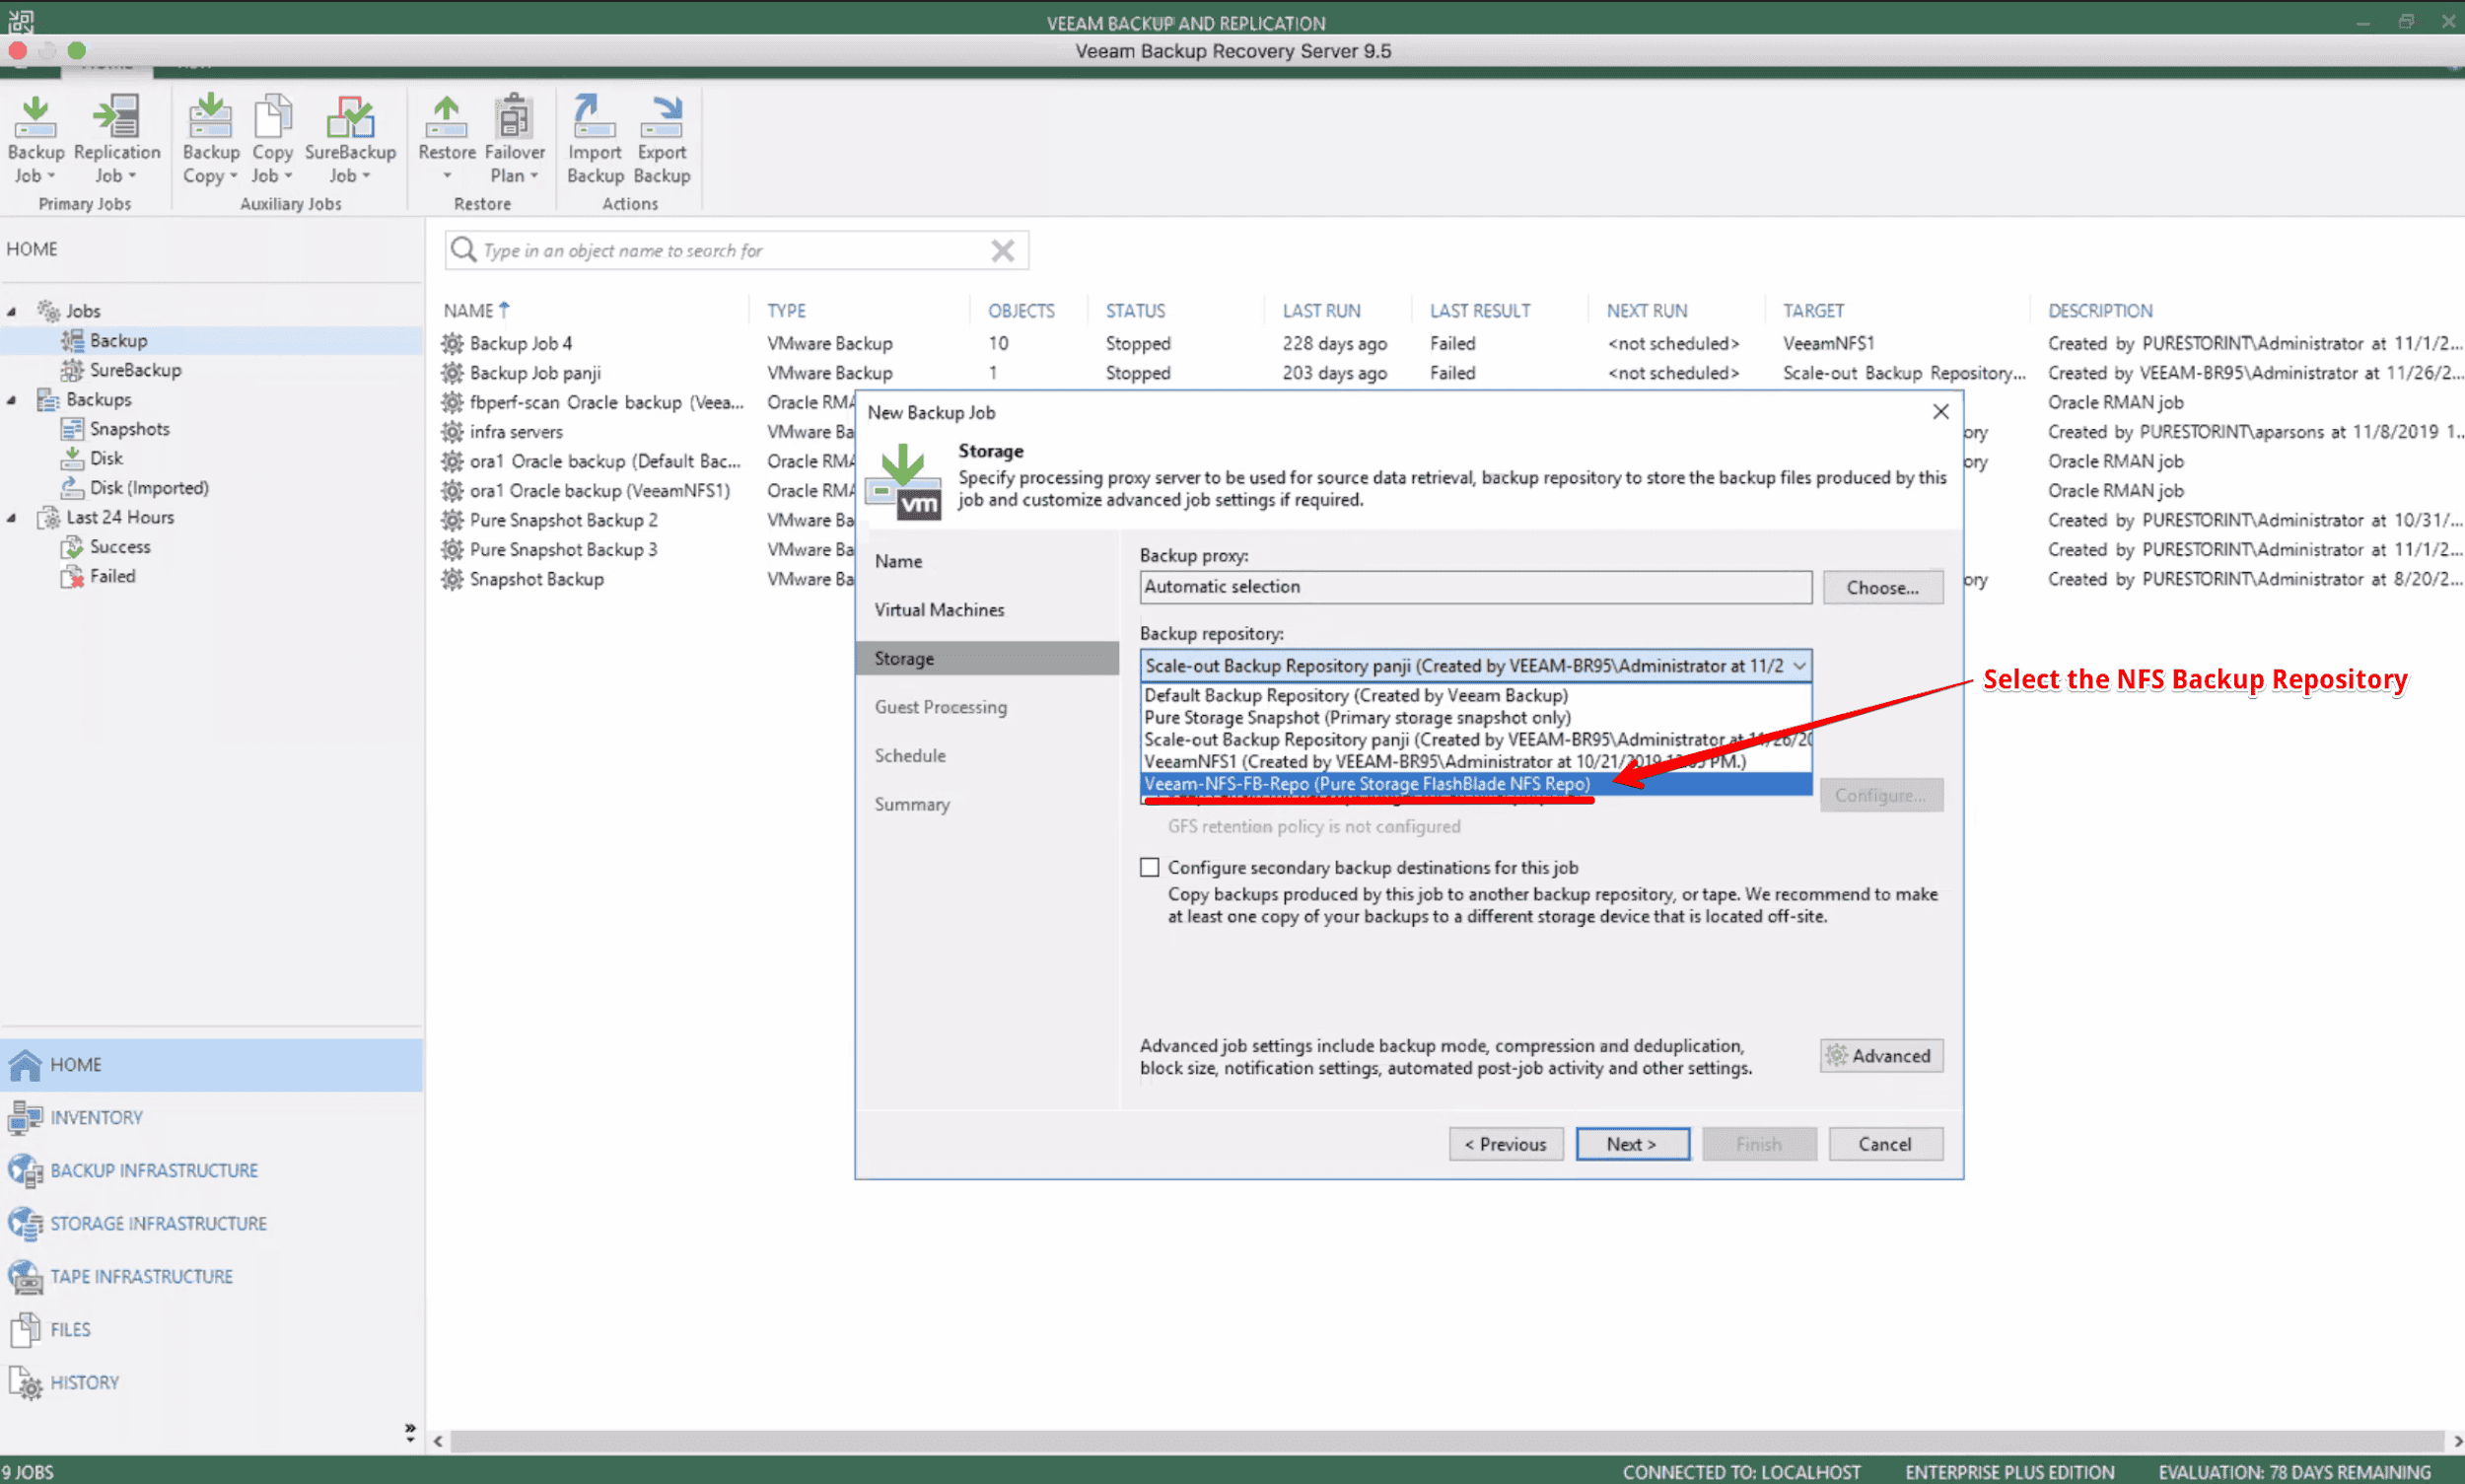
Task: Click the Success tree node icon
Action: tap(72, 547)
